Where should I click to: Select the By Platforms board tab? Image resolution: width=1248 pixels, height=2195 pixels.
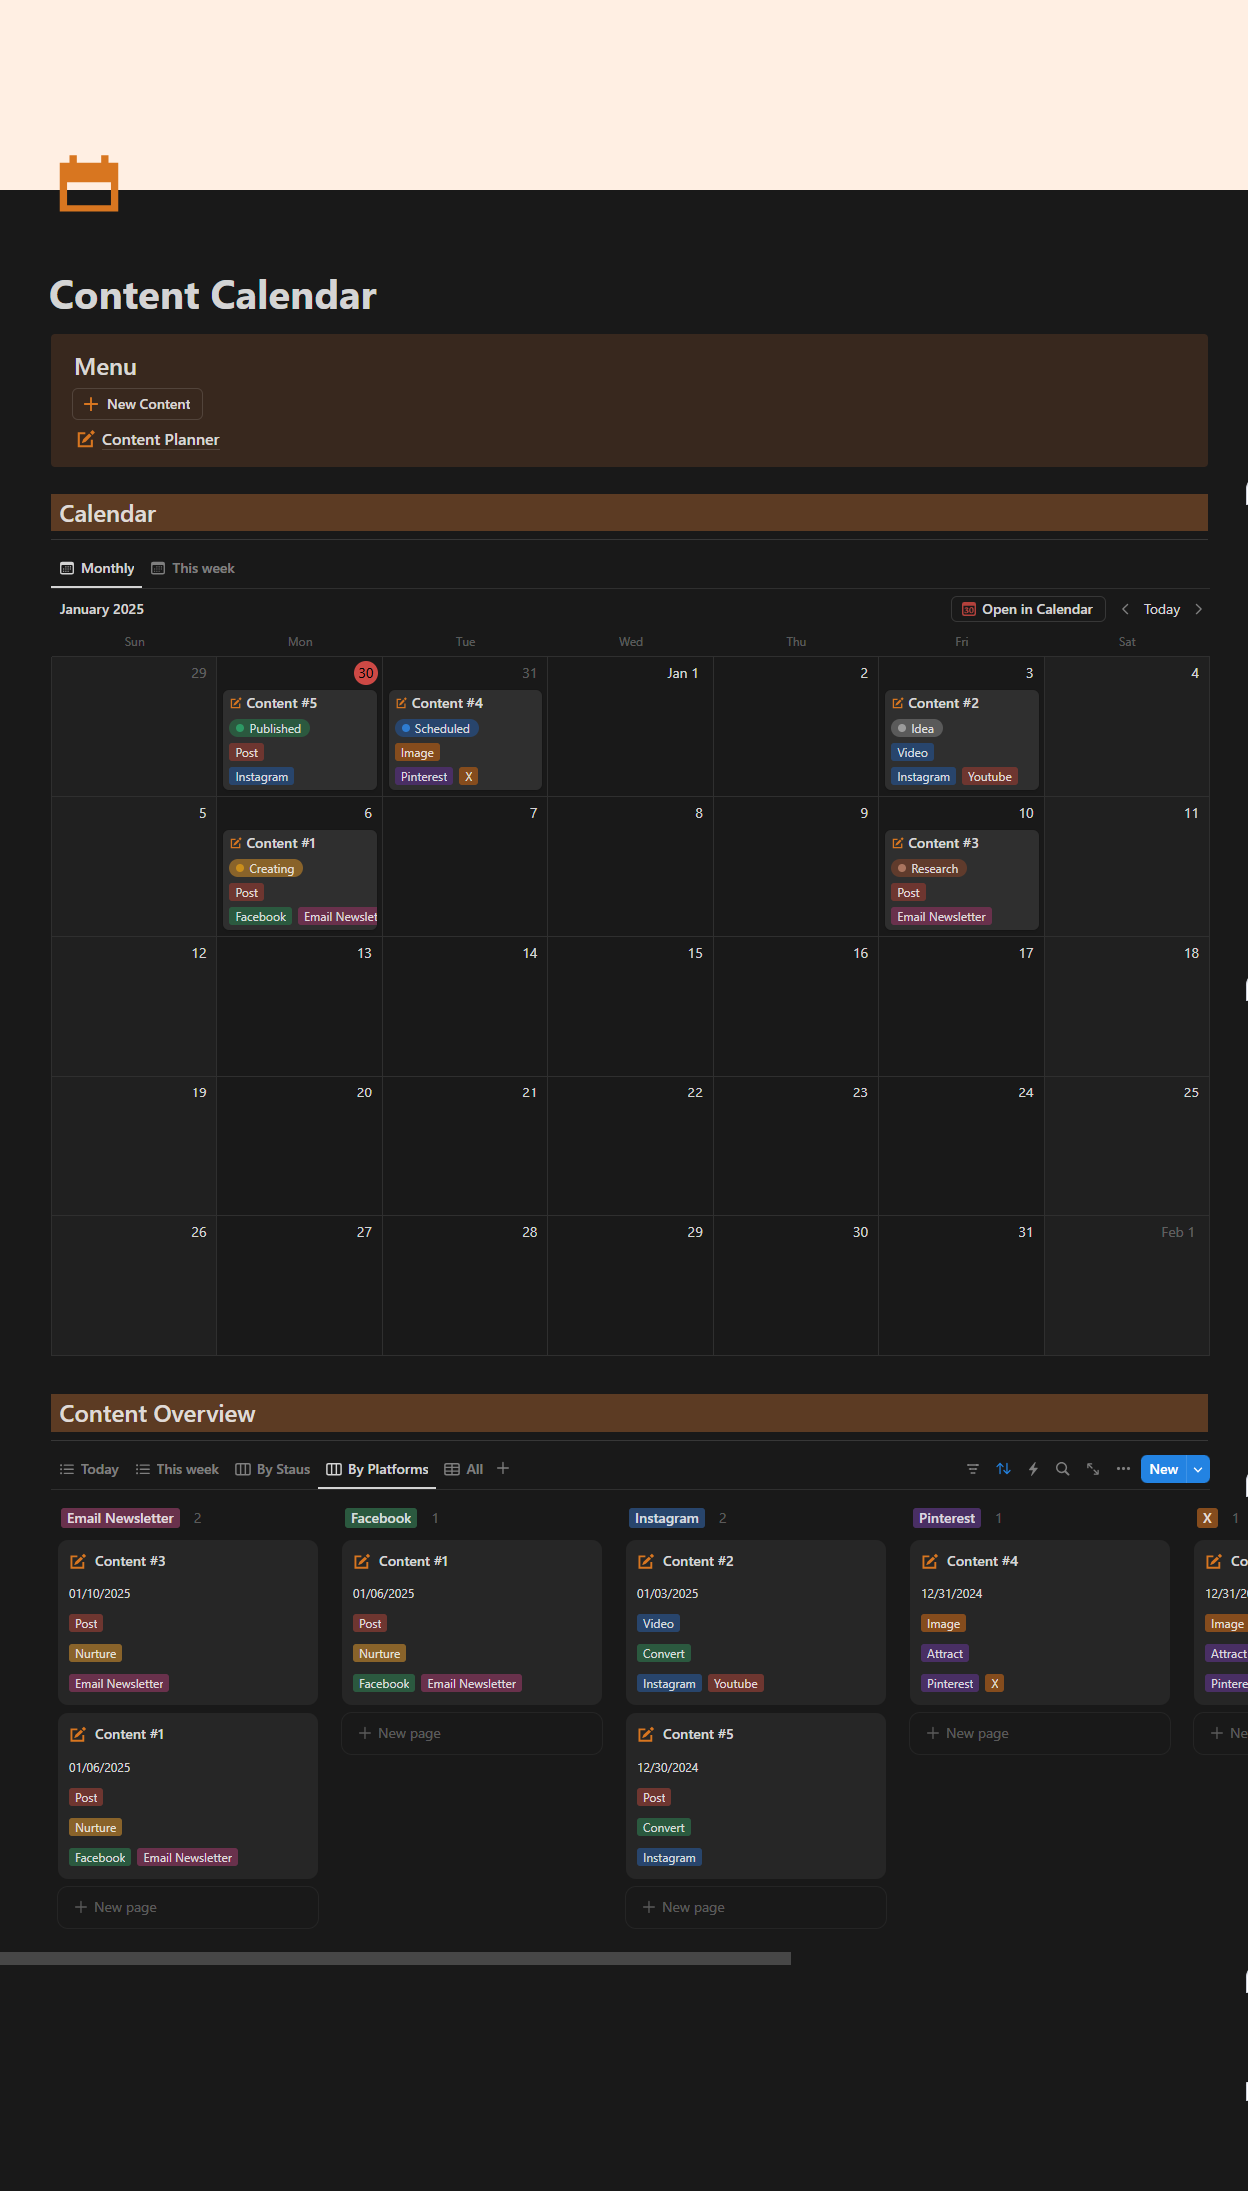377,1469
